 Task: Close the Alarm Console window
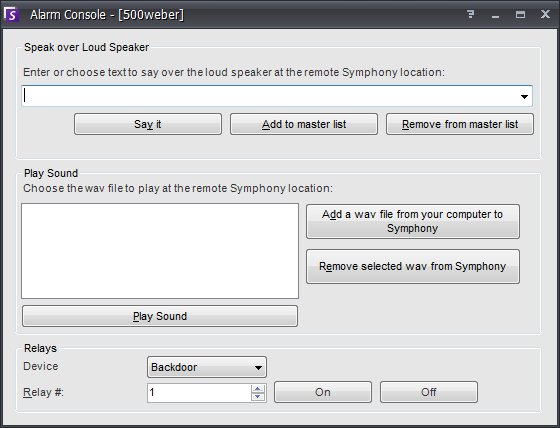pos(545,14)
